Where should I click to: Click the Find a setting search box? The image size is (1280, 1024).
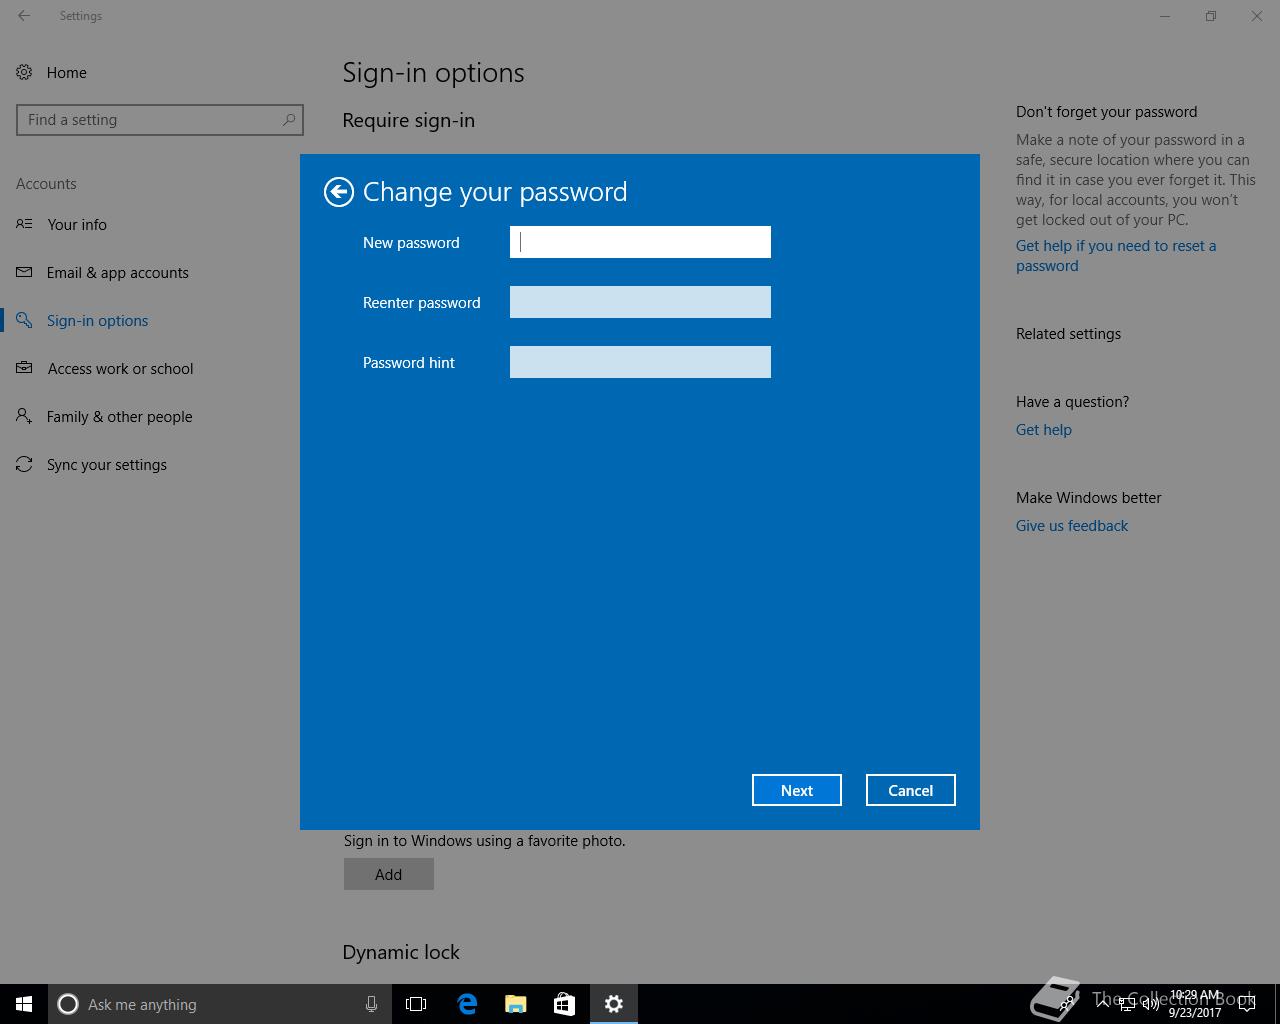coord(160,120)
